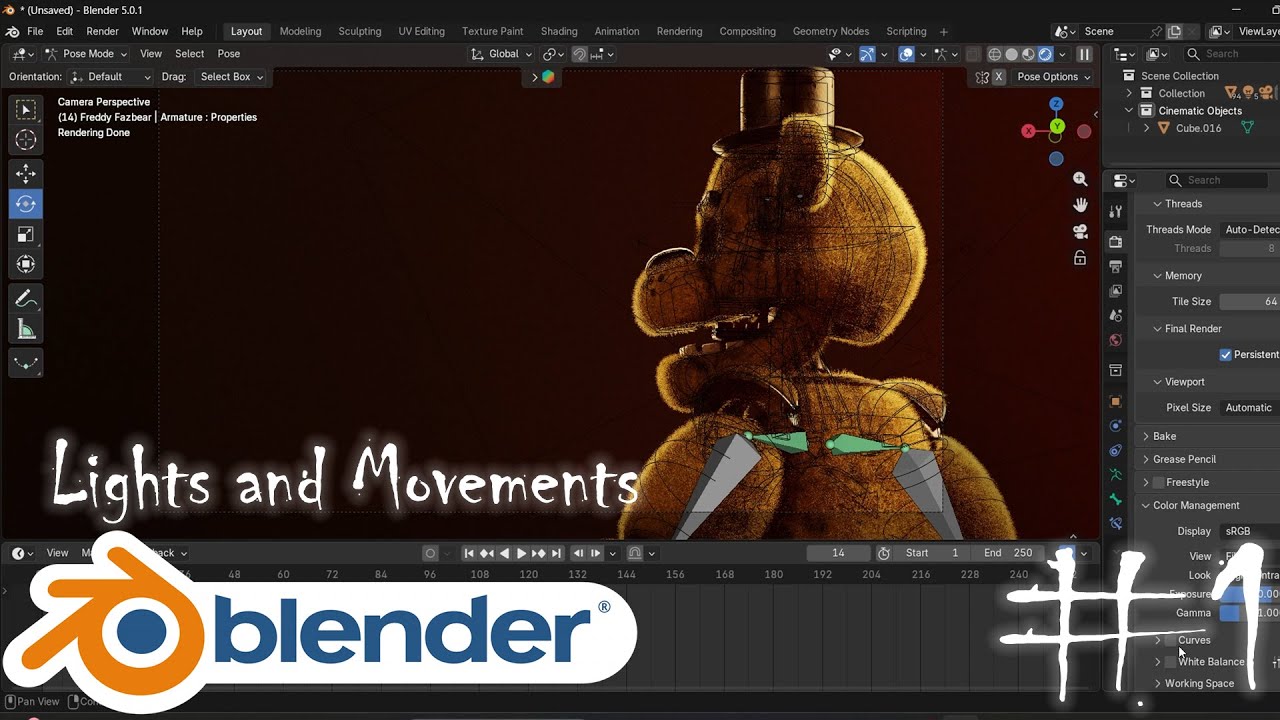Open the Orientation Default dropdown

pos(111,77)
